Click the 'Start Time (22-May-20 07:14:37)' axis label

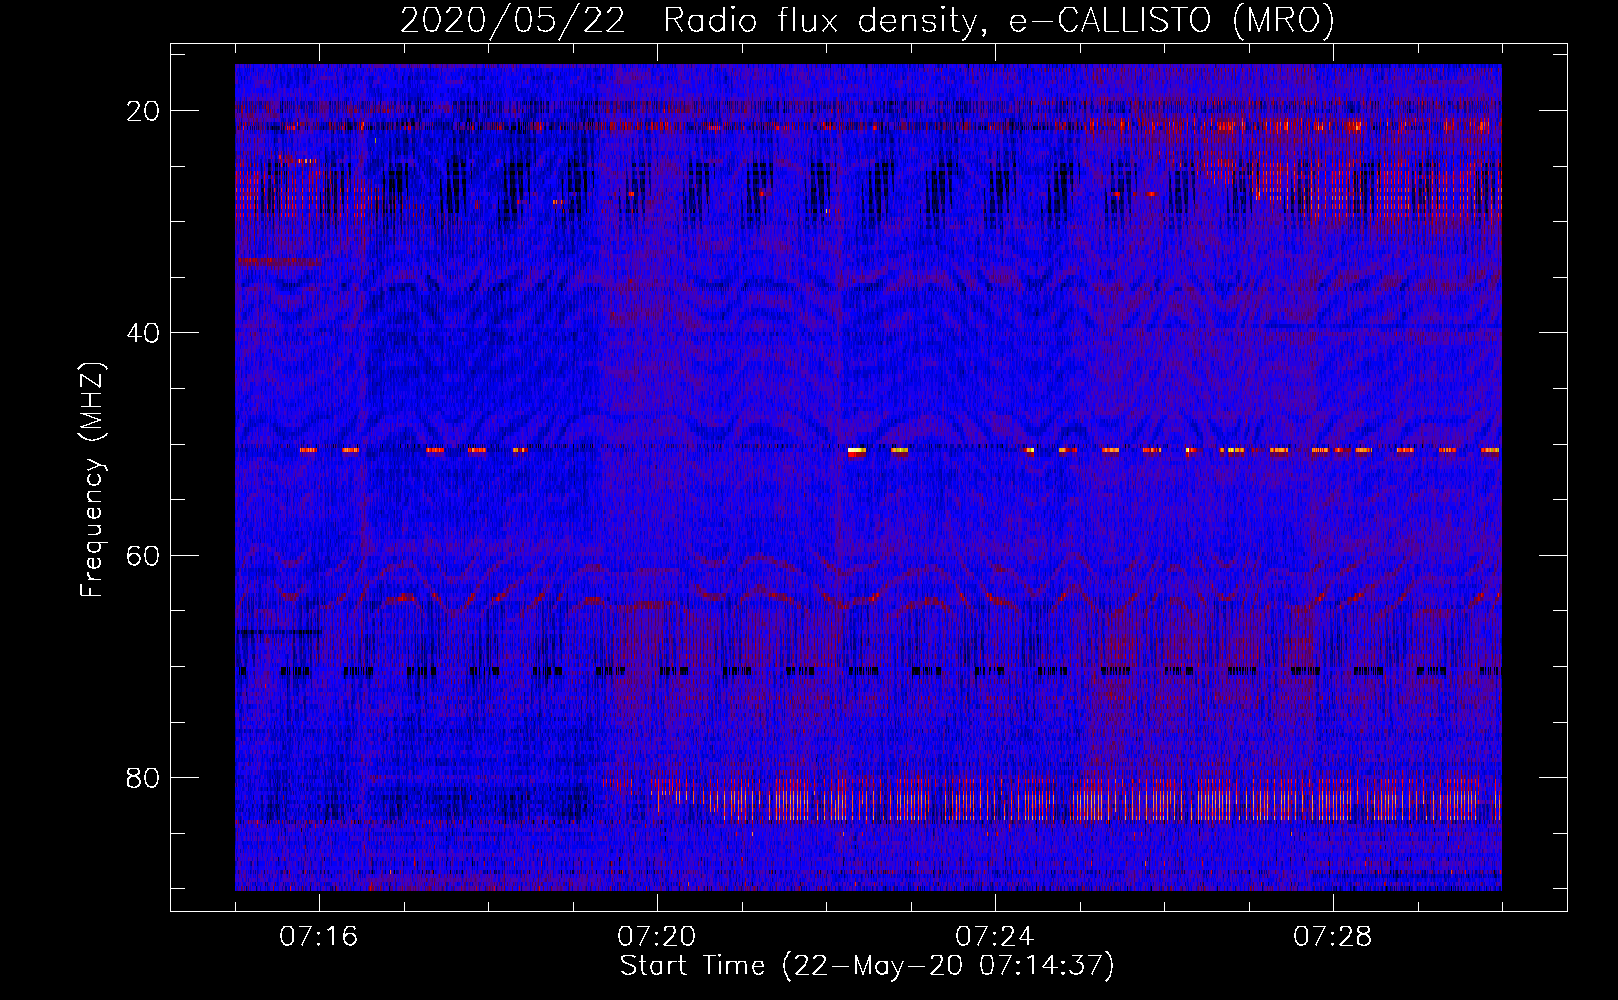[867, 966]
